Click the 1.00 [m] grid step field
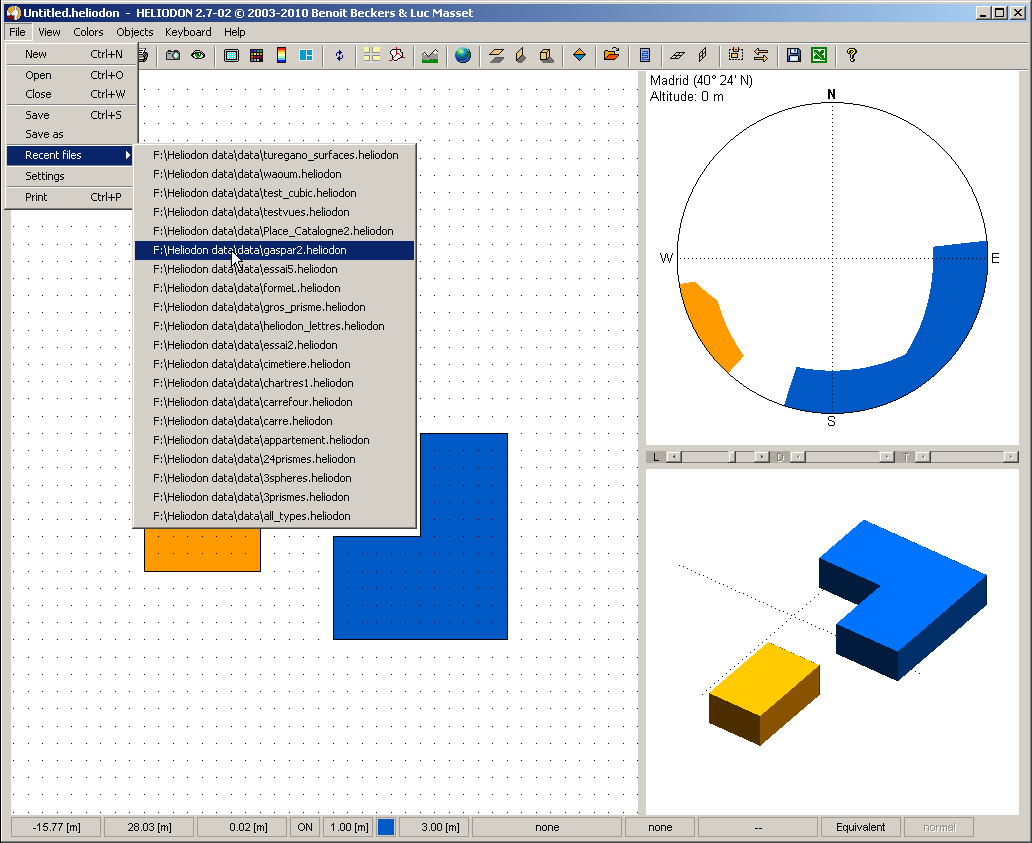 [x=349, y=827]
